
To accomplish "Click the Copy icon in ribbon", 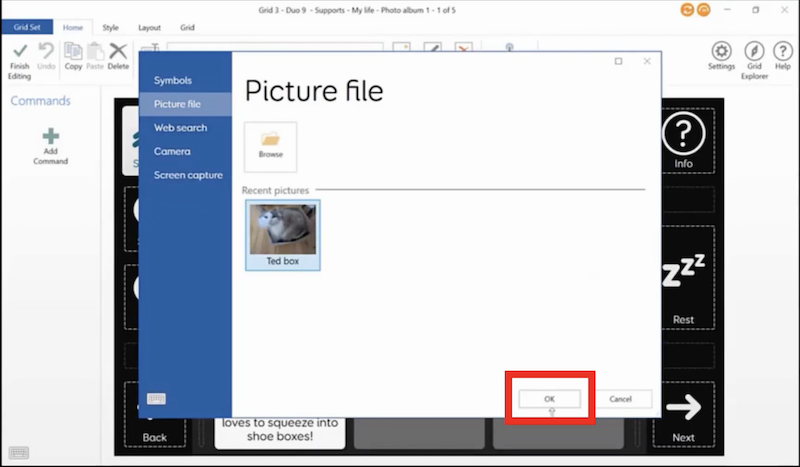I will (x=73, y=52).
